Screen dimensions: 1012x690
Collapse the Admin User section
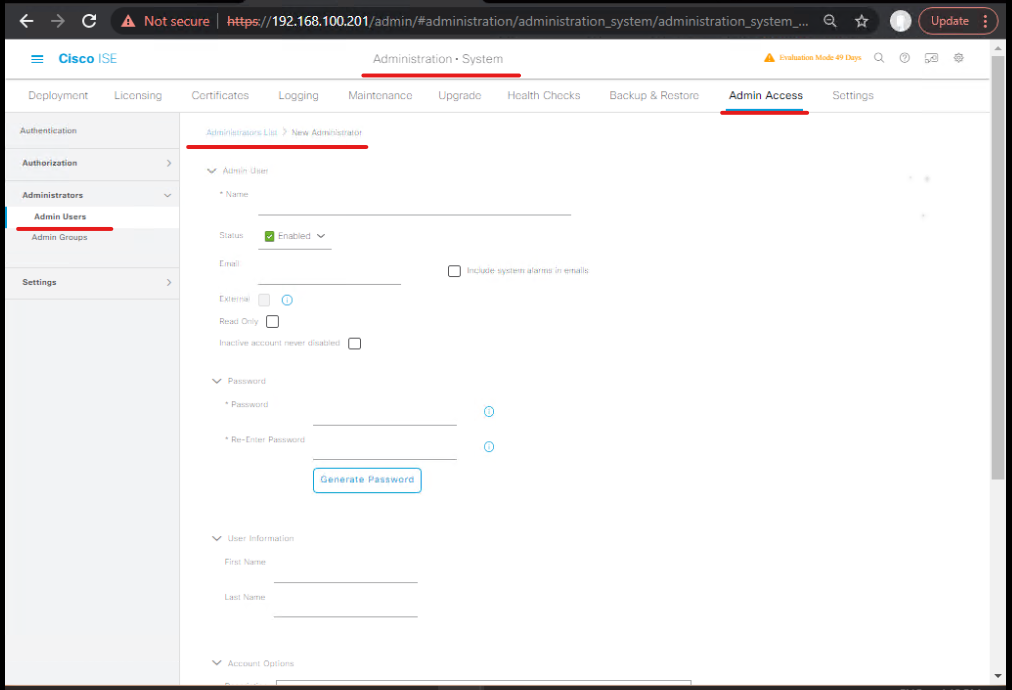click(211, 171)
